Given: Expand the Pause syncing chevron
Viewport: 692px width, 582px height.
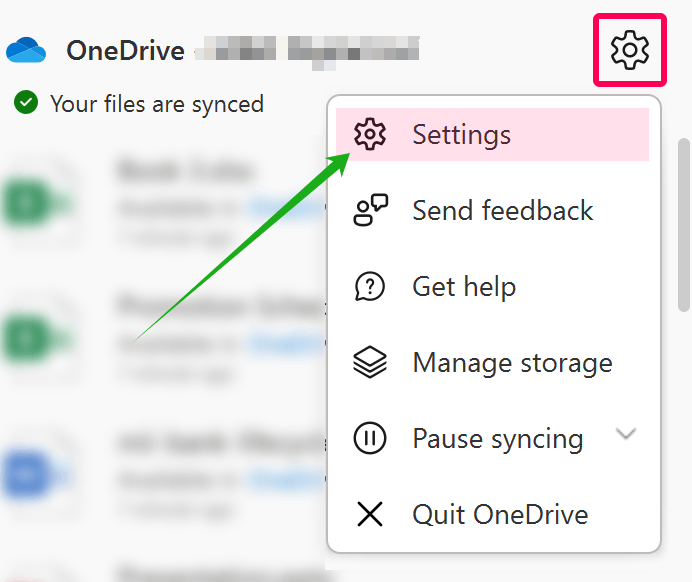Looking at the screenshot, I should pos(626,434).
